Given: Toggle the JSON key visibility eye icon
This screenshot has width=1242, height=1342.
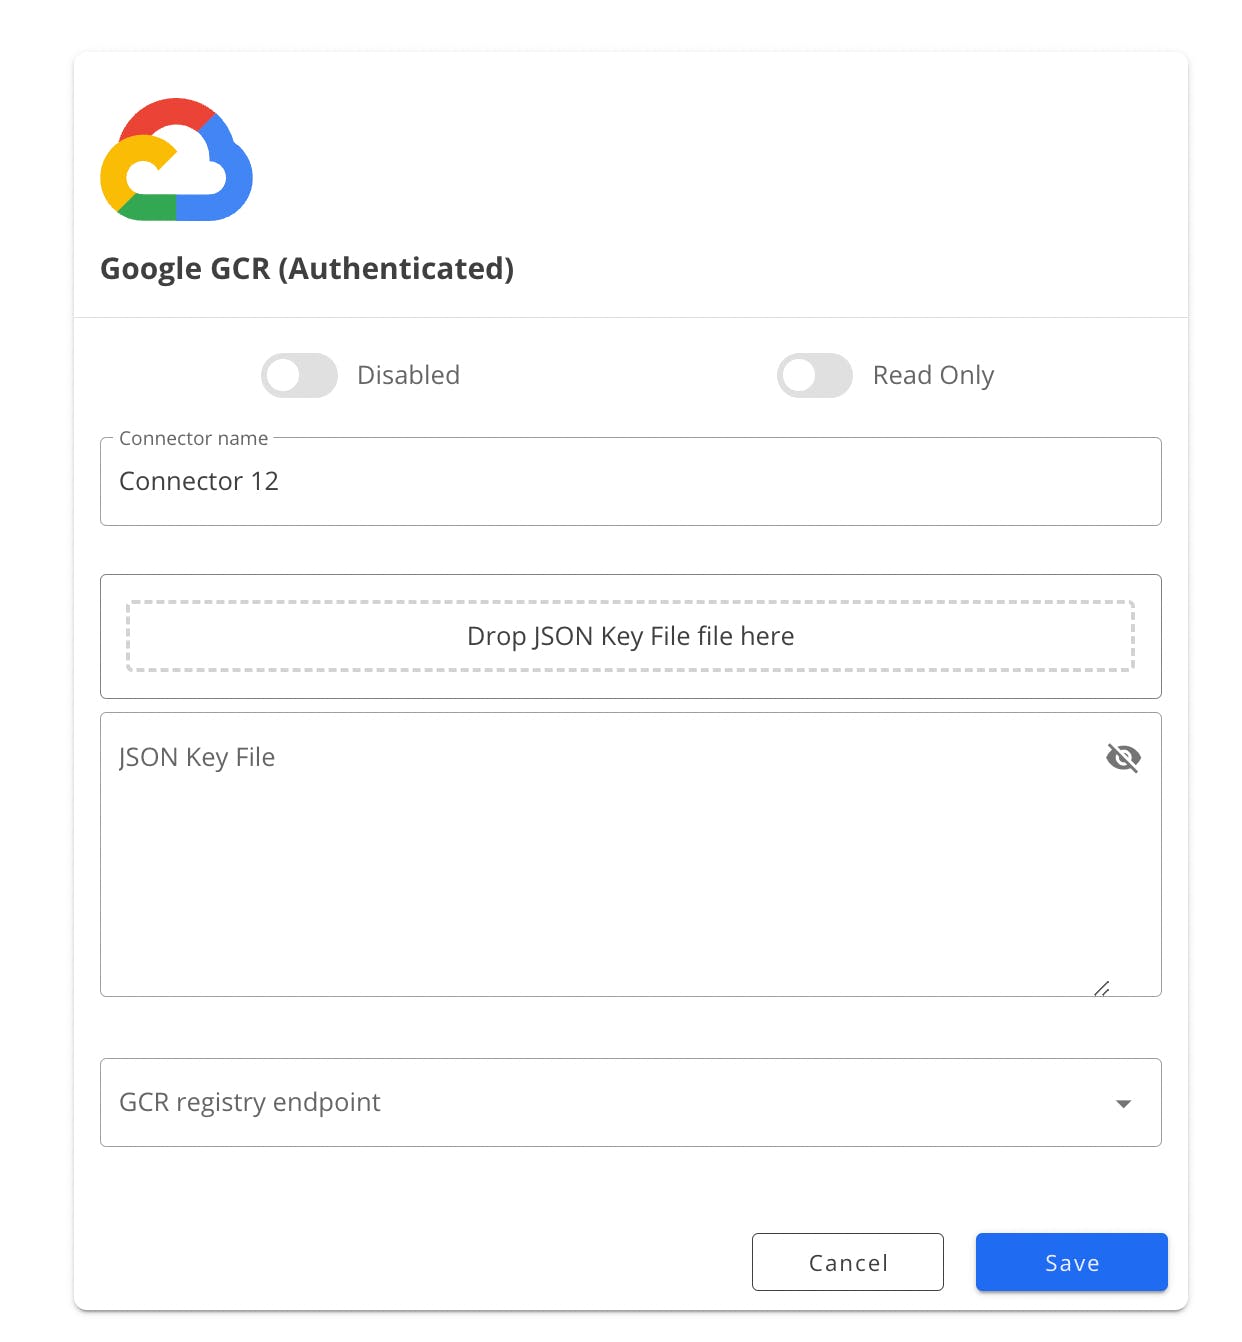Looking at the screenshot, I should pos(1123,758).
